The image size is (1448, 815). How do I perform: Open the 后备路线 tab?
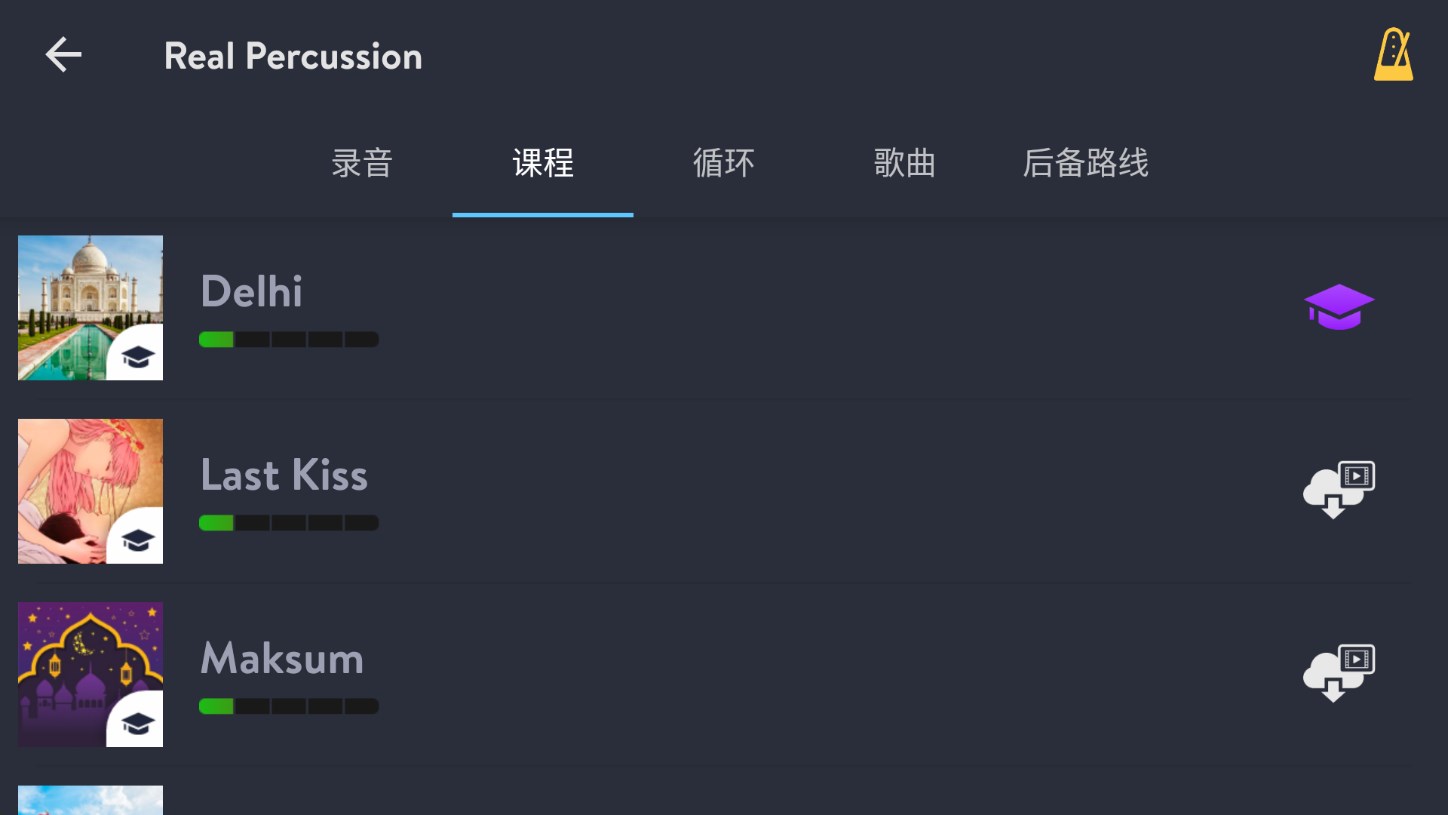(x=1086, y=163)
